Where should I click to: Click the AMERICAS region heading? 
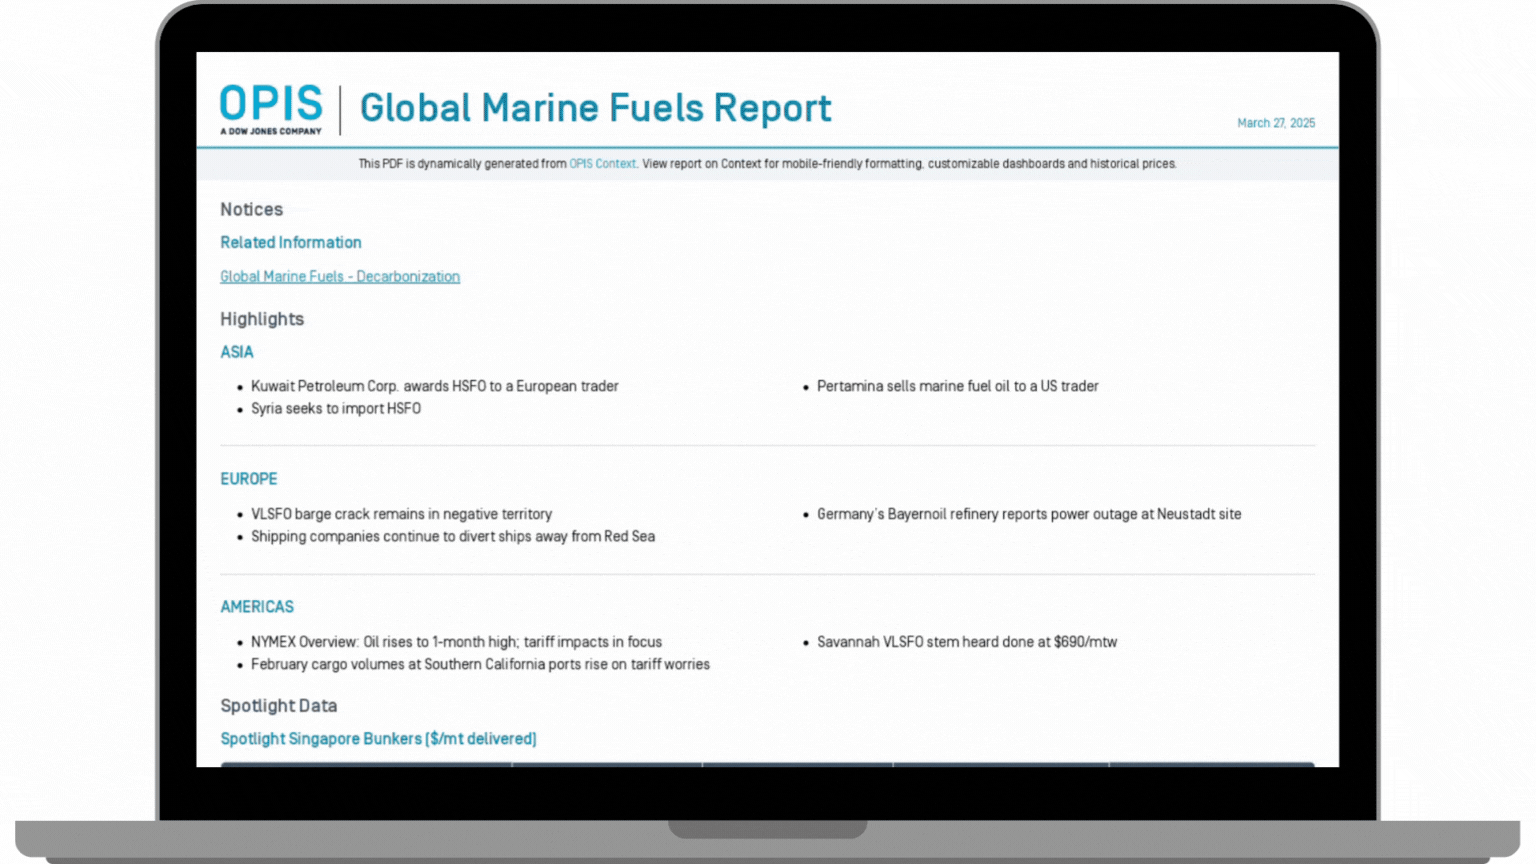(257, 607)
